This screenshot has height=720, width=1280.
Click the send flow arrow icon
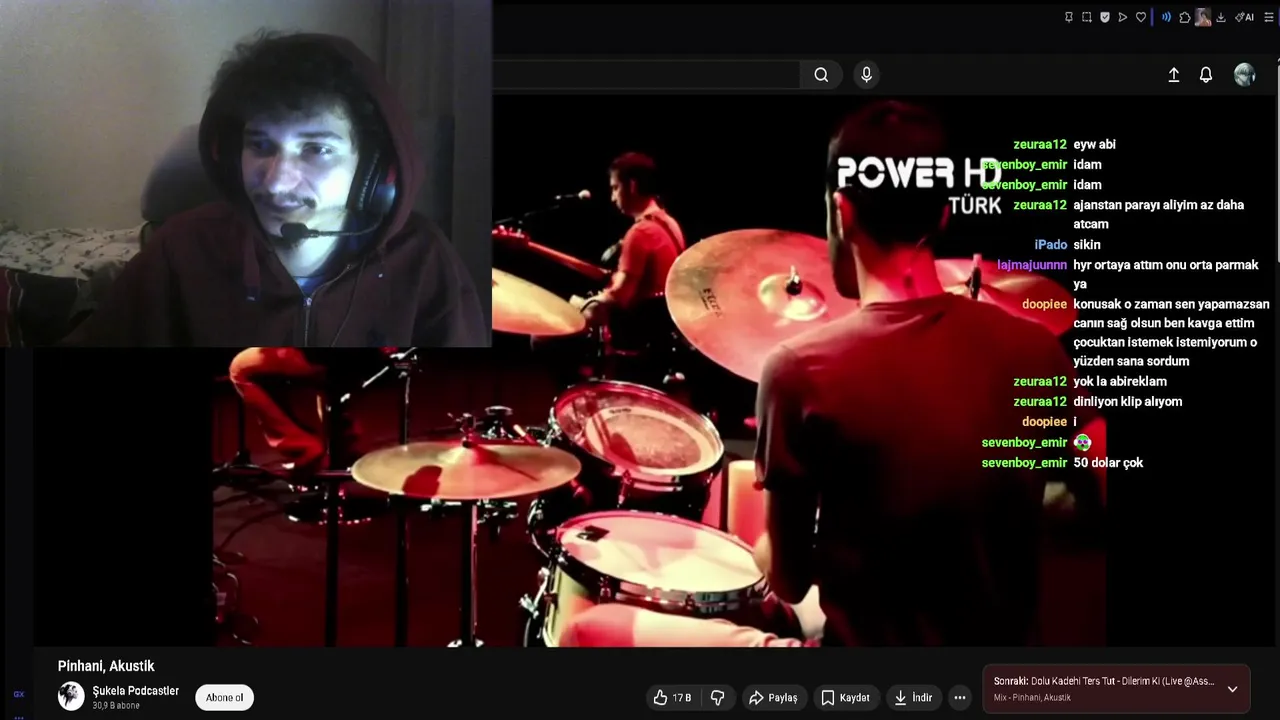coord(1123,17)
